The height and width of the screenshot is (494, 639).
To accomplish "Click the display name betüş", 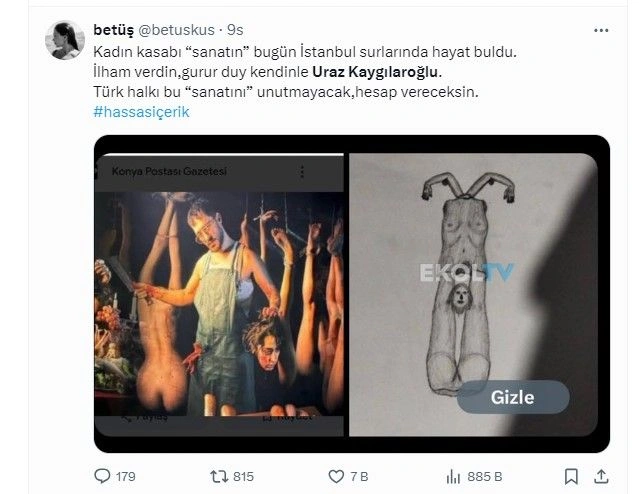I will (x=115, y=31).
